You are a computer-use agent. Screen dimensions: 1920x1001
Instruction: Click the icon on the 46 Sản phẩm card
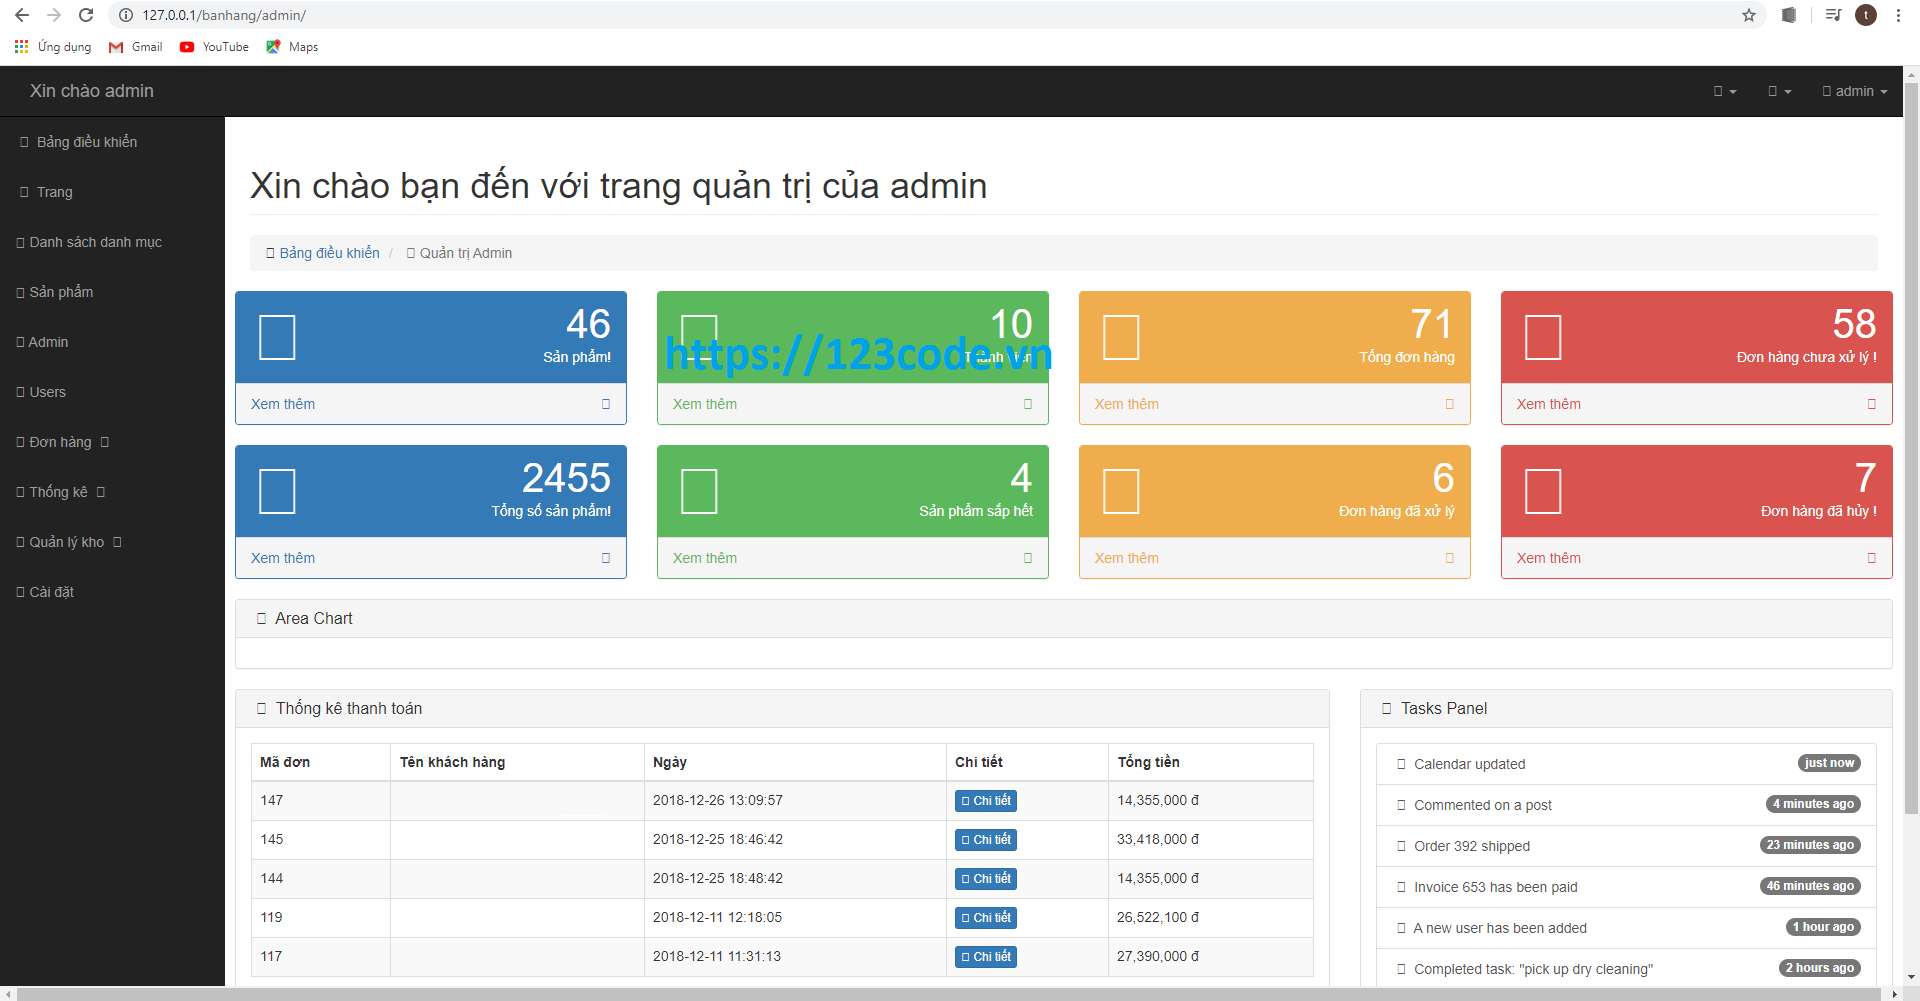[277, 337]
